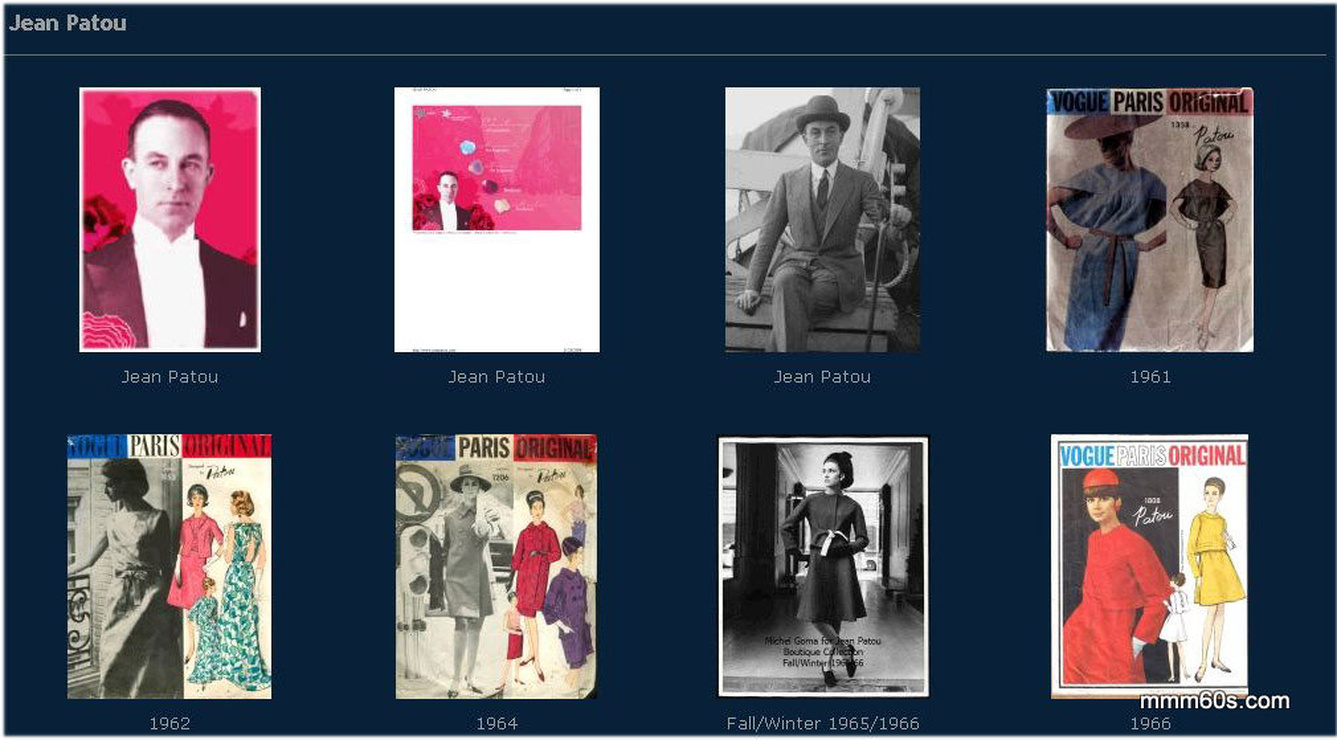
Task: Click the 1964 caption link
Action: [497, 723]
